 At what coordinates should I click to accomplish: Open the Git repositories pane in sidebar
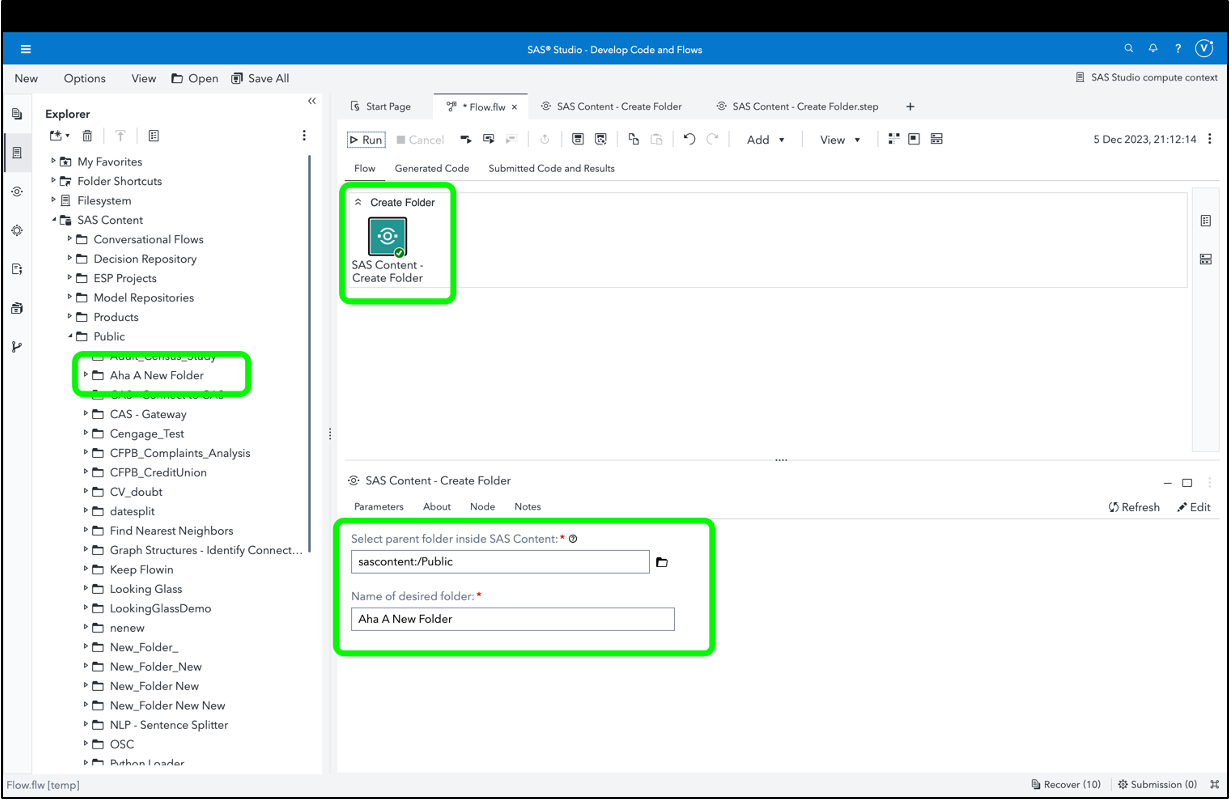17,347
